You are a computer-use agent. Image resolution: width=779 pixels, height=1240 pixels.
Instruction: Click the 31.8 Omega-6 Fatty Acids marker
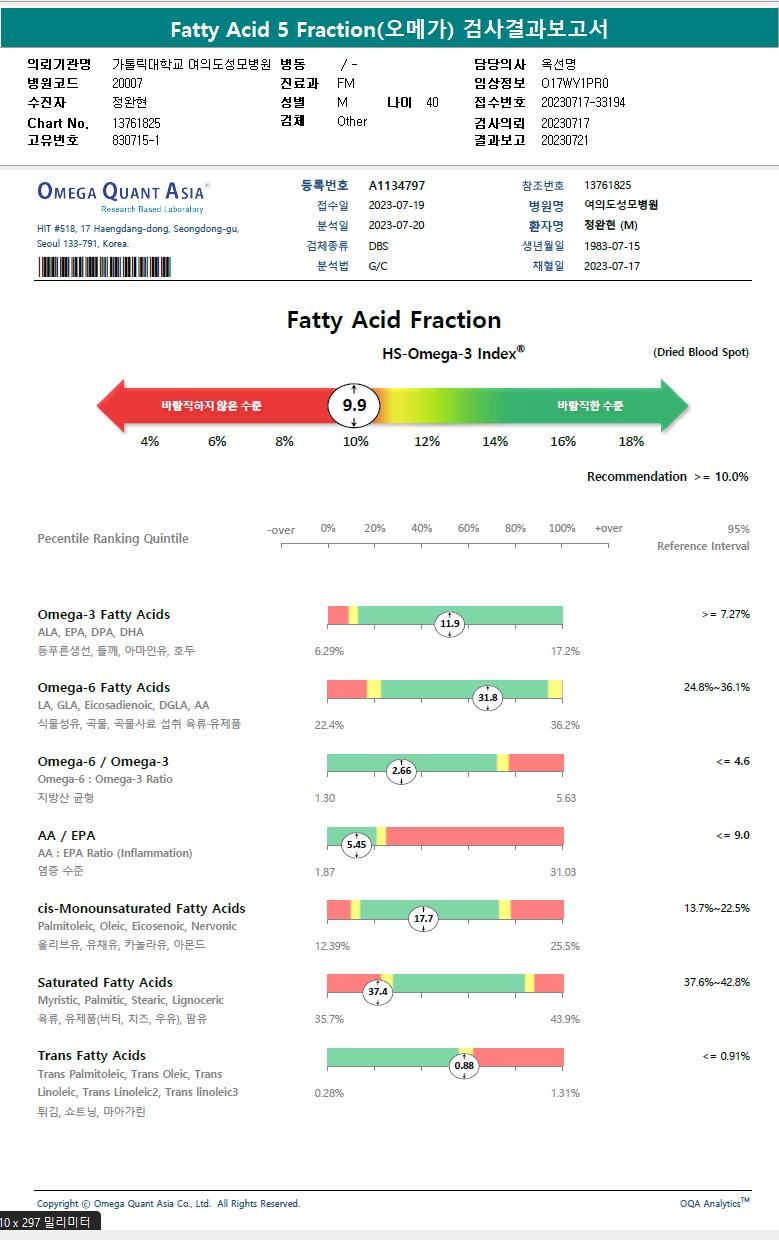pyautogui.click(x=487, y=698)
